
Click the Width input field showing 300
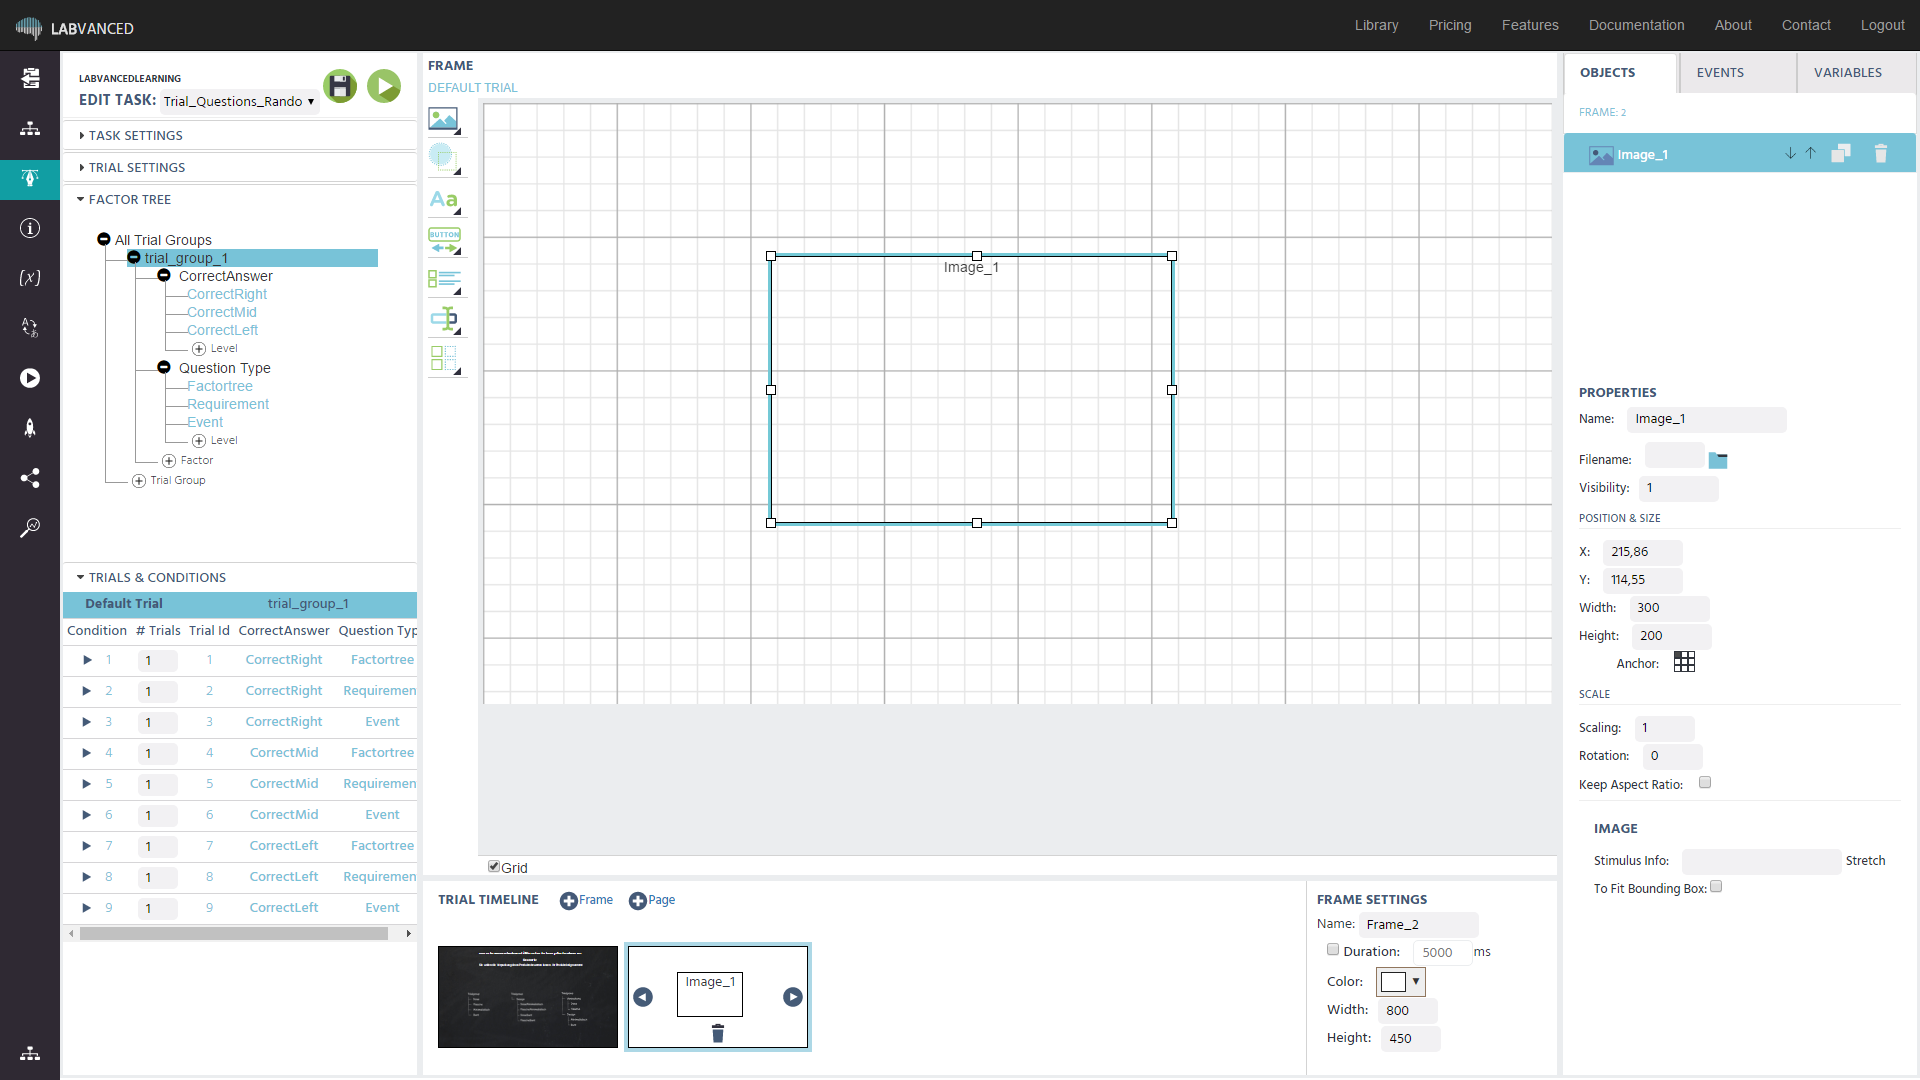pyautogui.click(x=1669, y=608)
